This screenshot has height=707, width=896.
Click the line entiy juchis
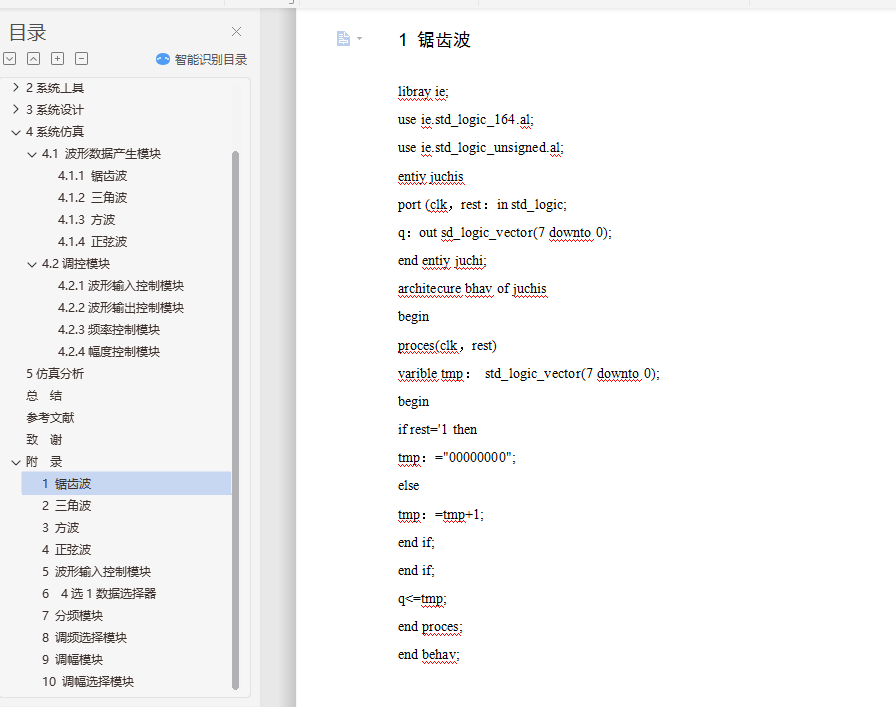[x=431, y=177]
